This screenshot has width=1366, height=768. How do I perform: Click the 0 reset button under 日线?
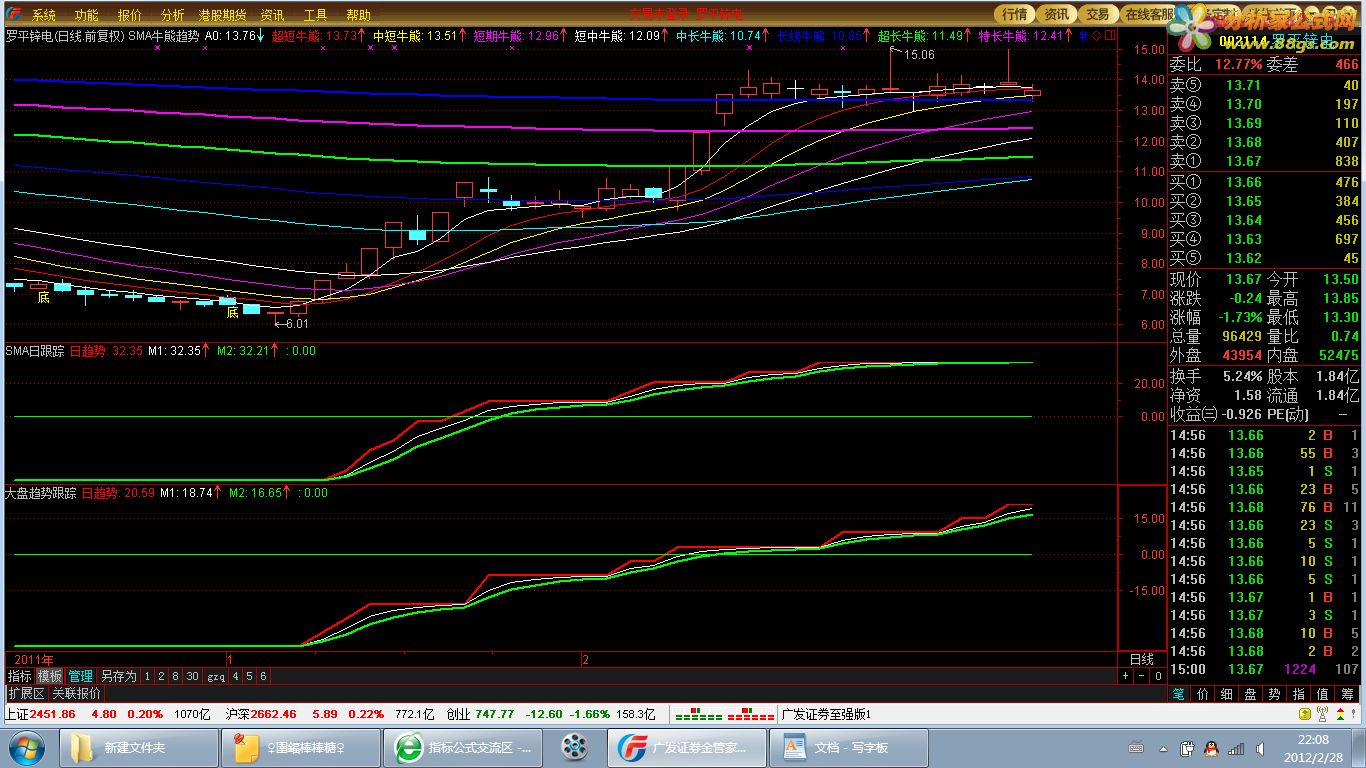[x=1157, y=676]
